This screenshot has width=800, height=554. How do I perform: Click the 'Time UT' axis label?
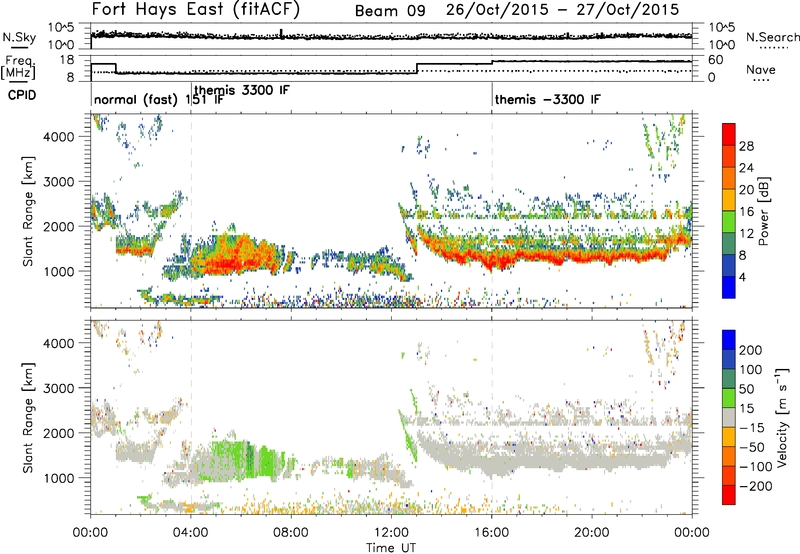pos(391,547)
